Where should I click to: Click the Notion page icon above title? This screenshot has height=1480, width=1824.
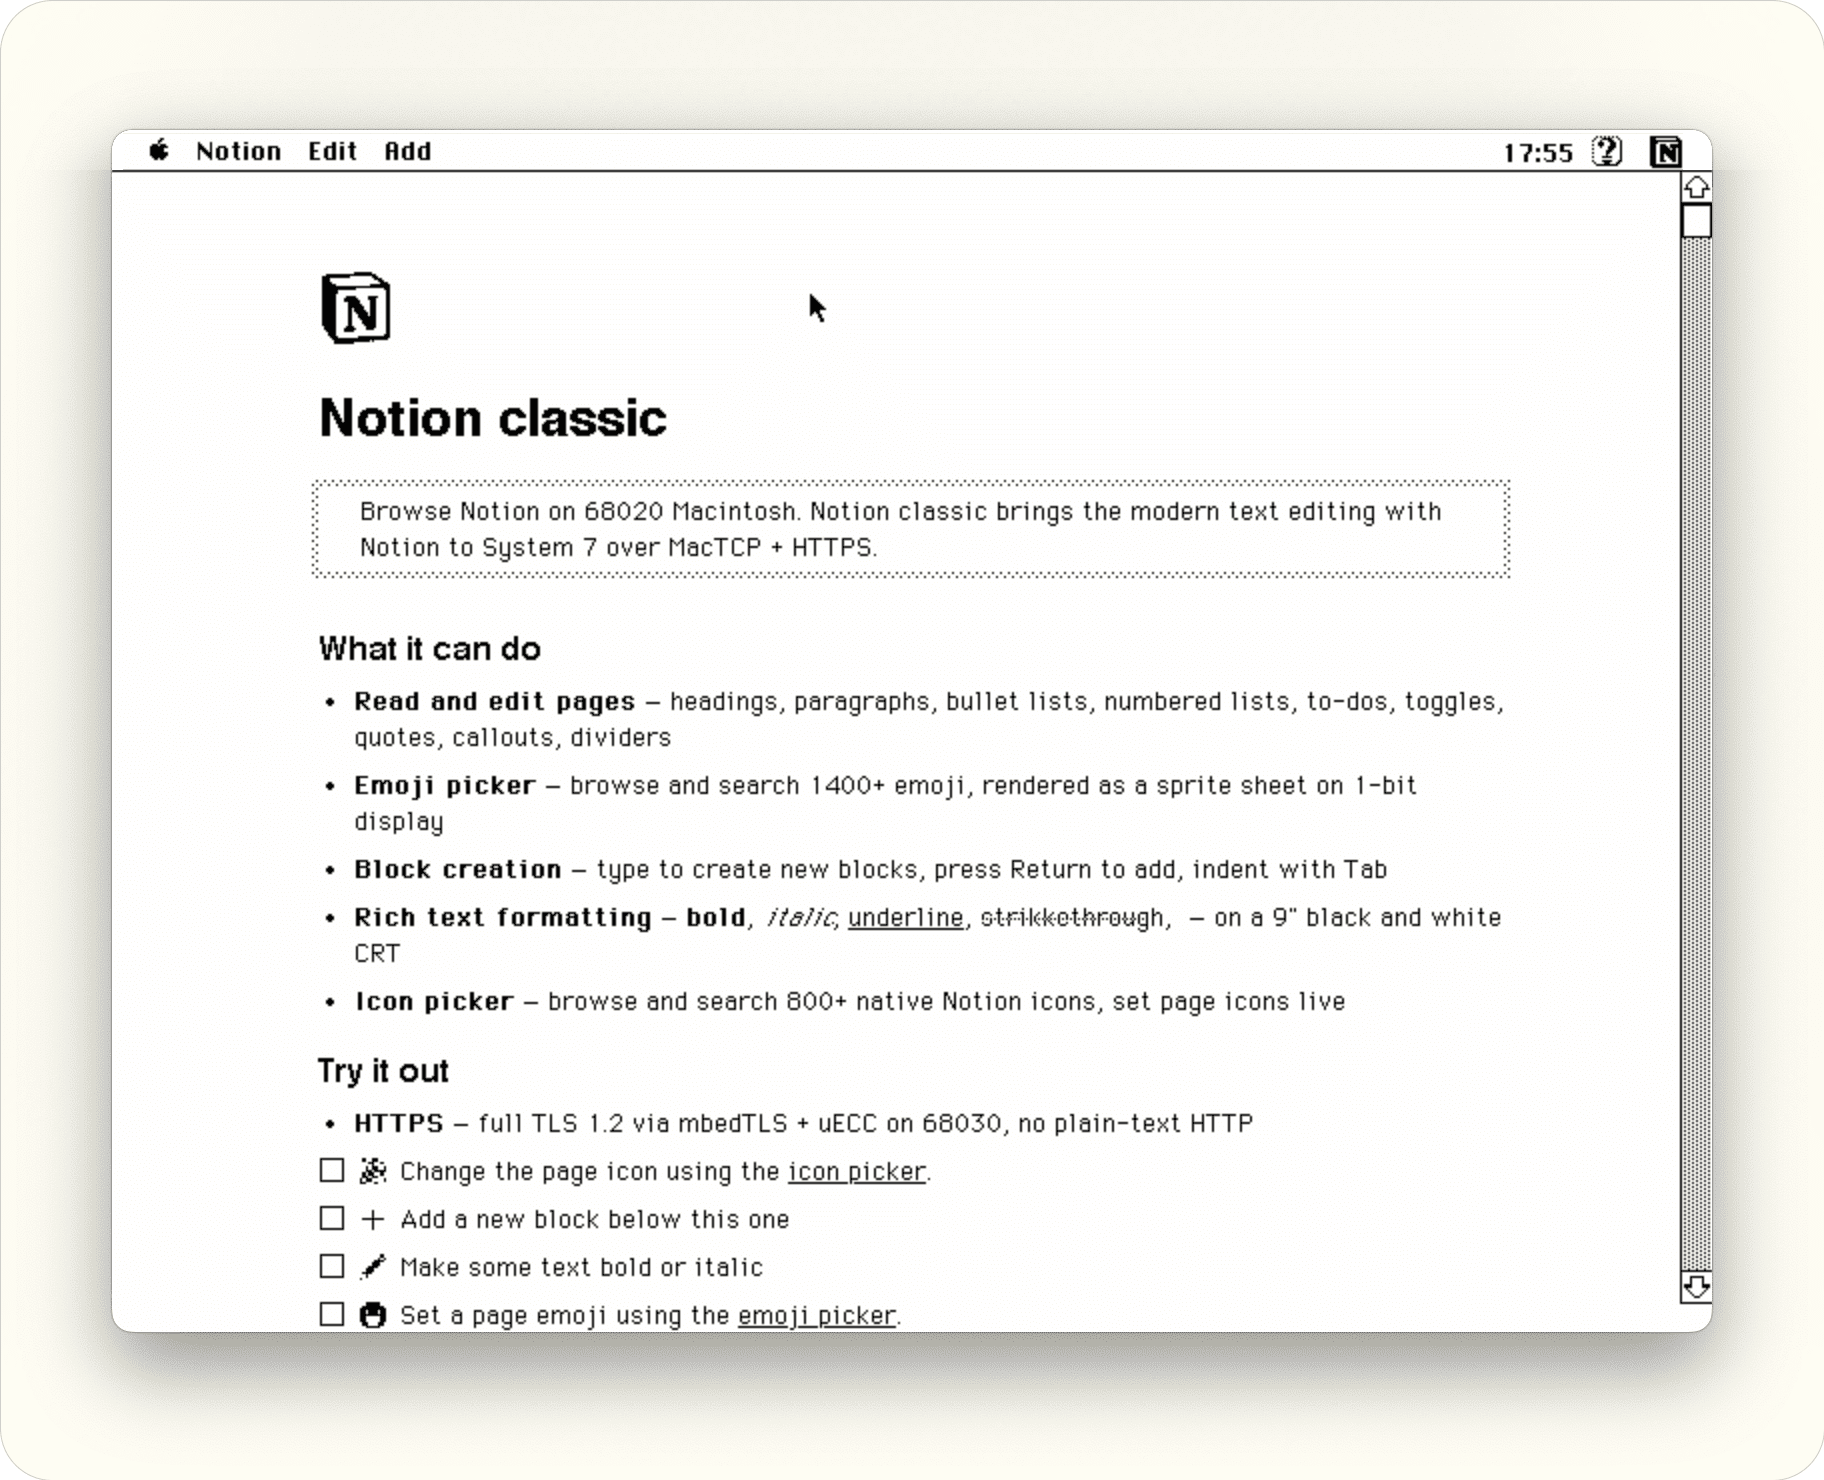(x=356, y=308)
